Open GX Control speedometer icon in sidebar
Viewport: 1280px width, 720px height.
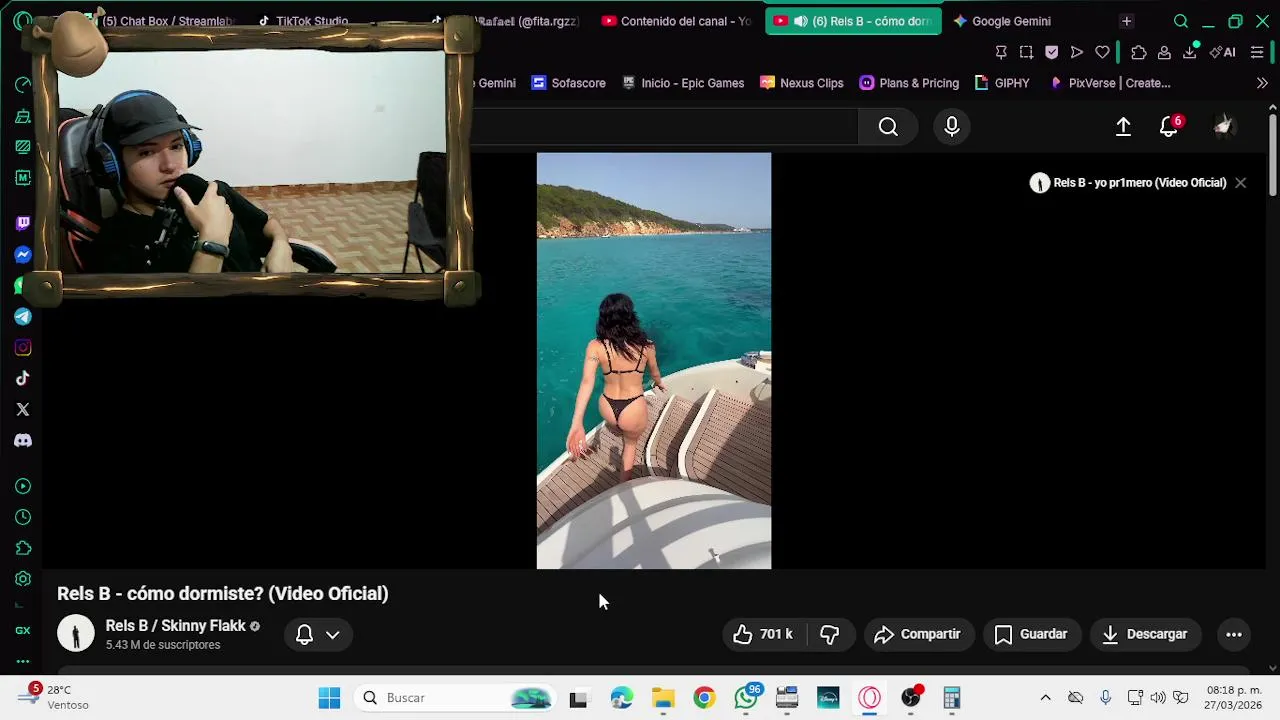[x=23, y=84]
